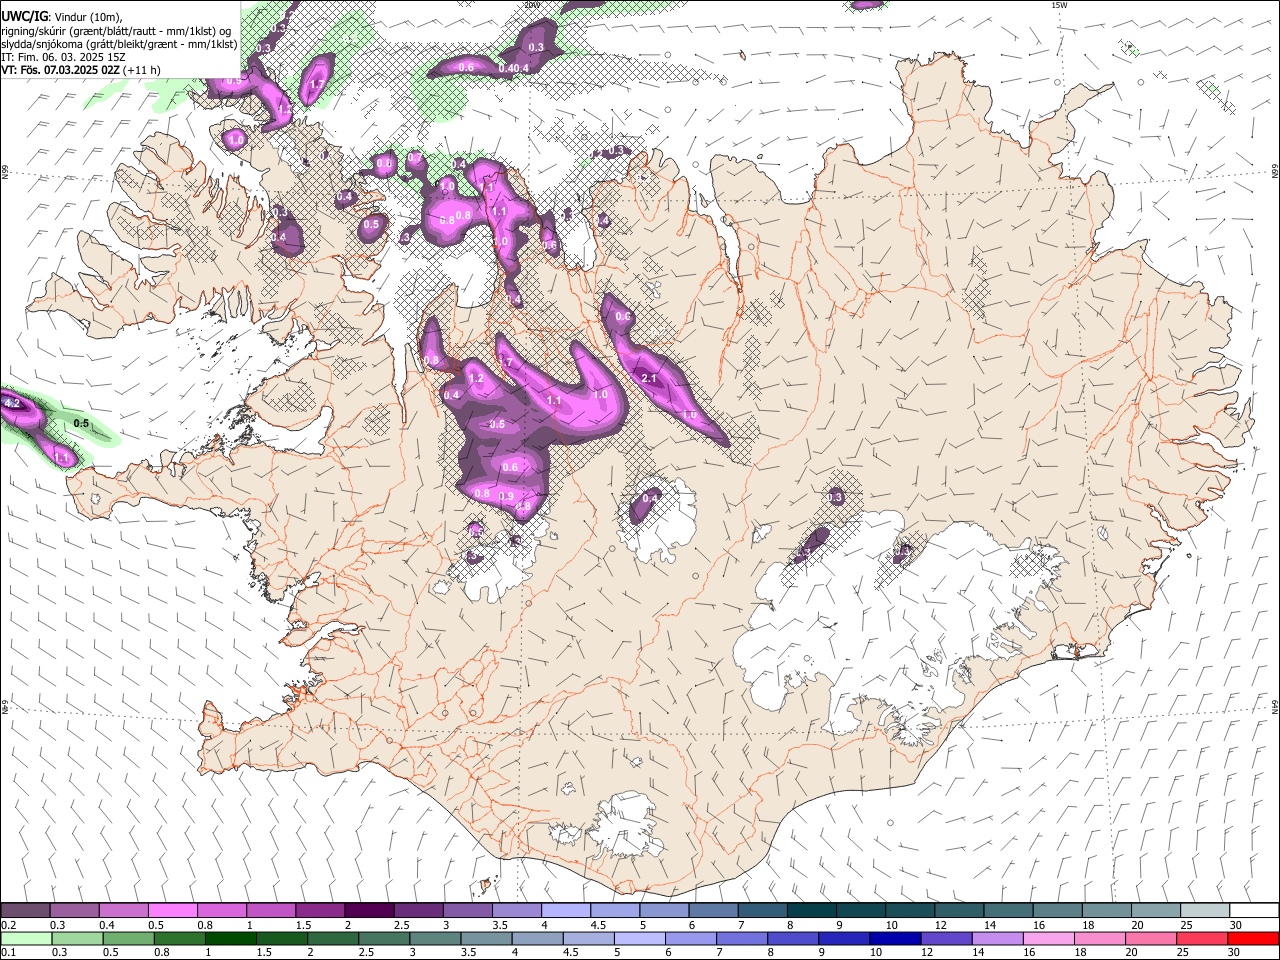Select the light pink 16 swatch, bottom legend row

pyautogui.click(x=1047, y=938)
